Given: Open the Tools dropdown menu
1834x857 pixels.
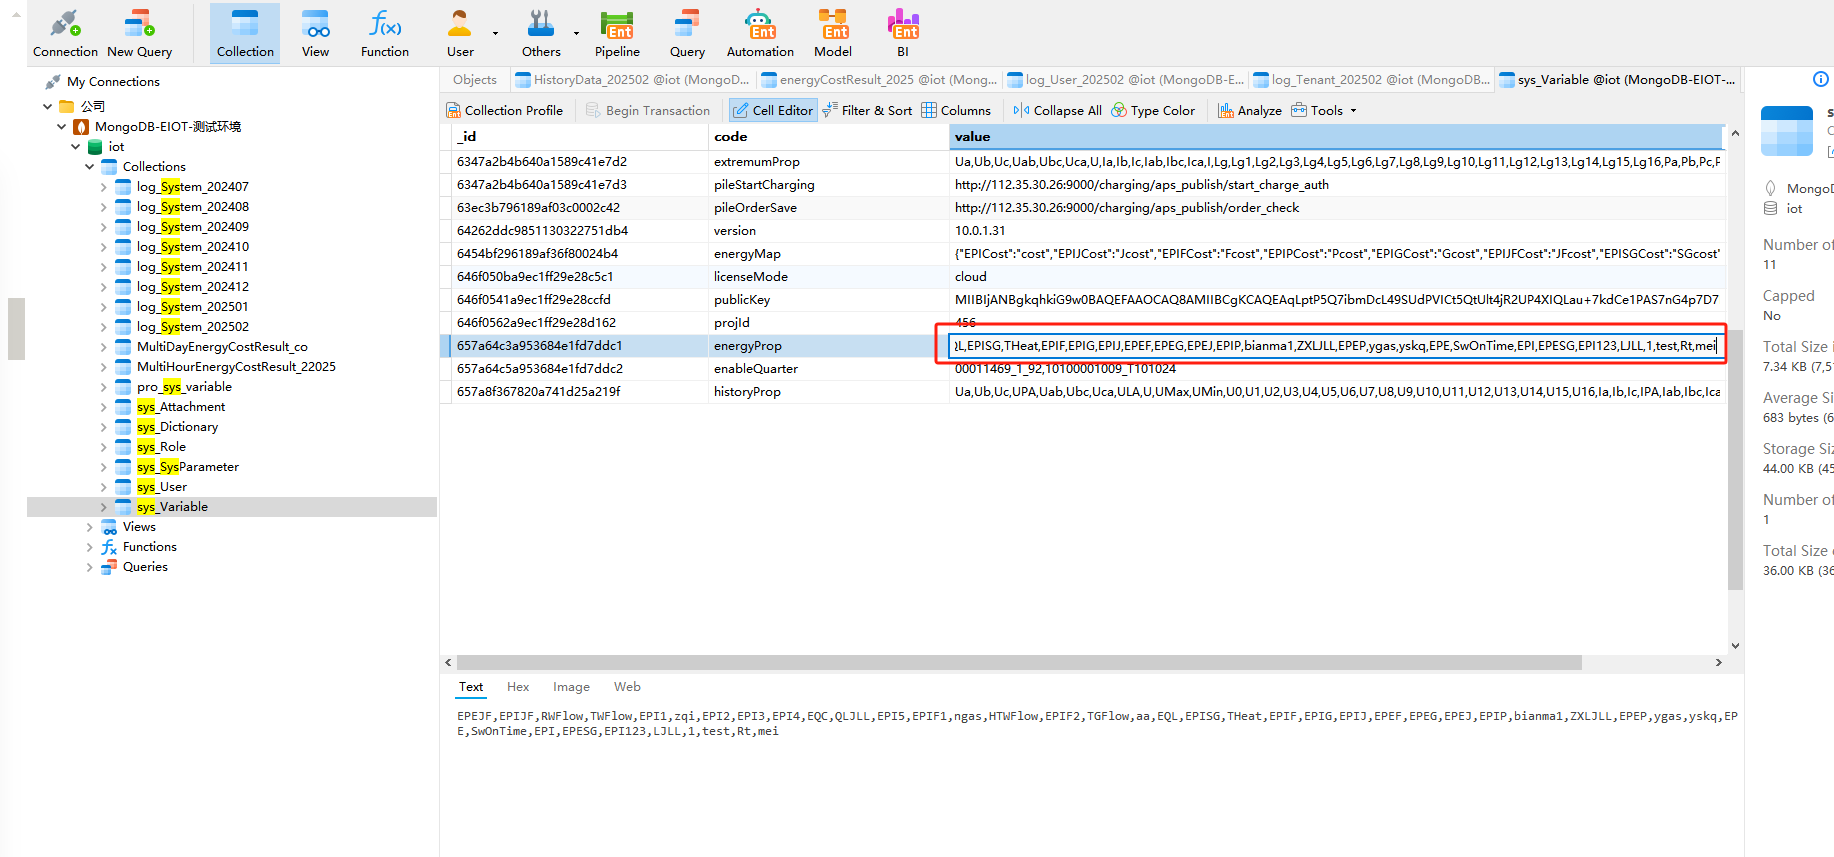Looking at the screenshot, I should [1324, 110].
